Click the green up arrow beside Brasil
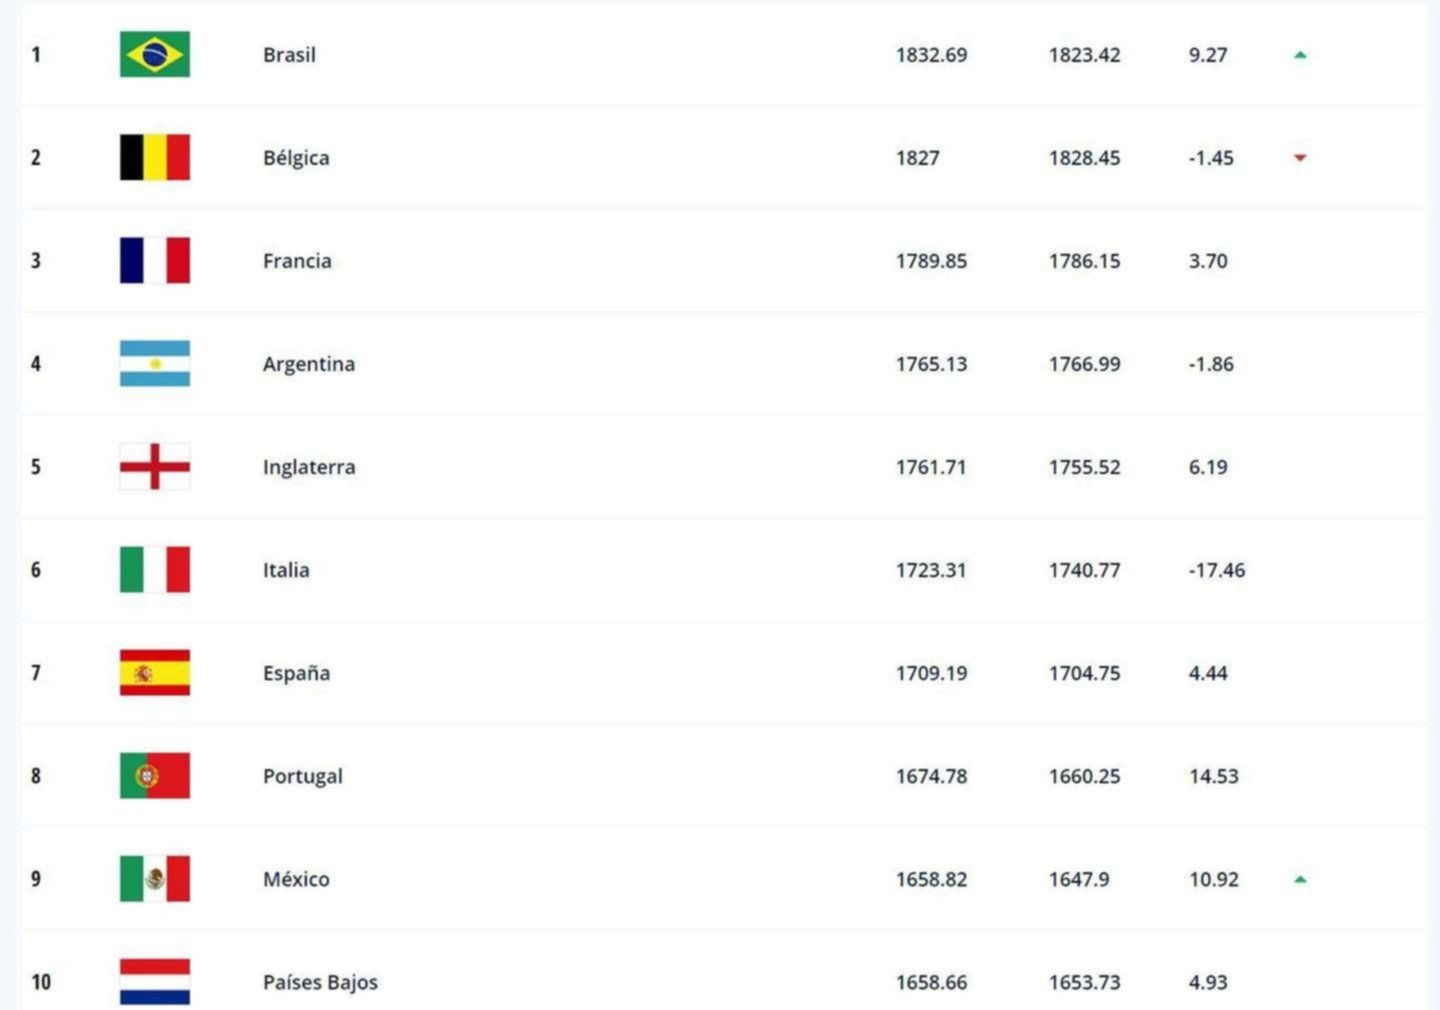1440x1010 pixels. tap(1300, 55)
